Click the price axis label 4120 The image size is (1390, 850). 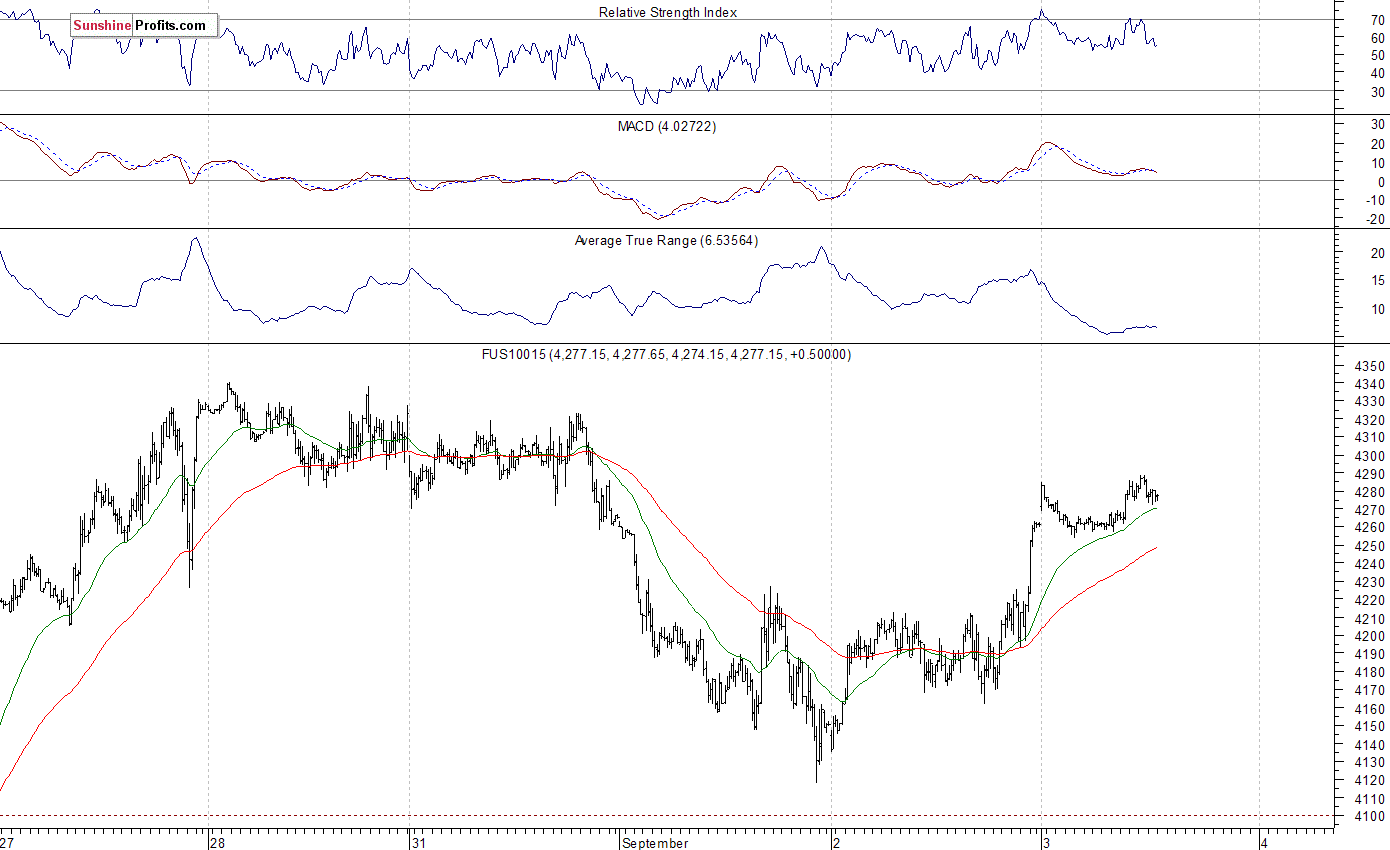pos(1369,781)
